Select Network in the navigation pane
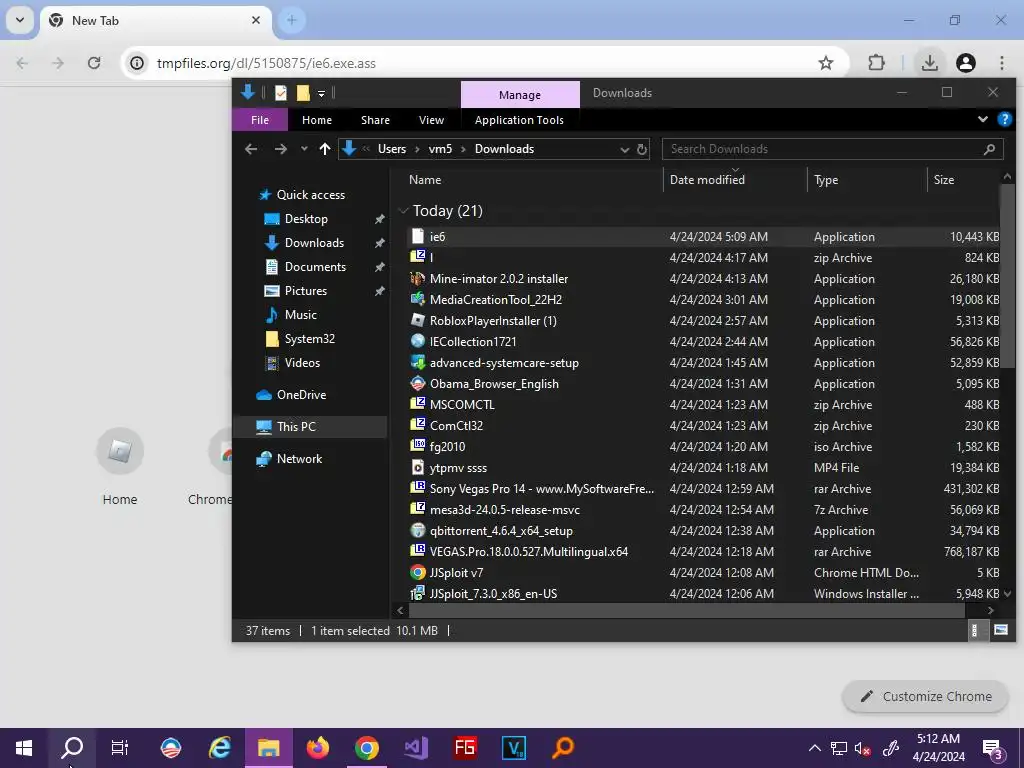 (x=299, y=458)
